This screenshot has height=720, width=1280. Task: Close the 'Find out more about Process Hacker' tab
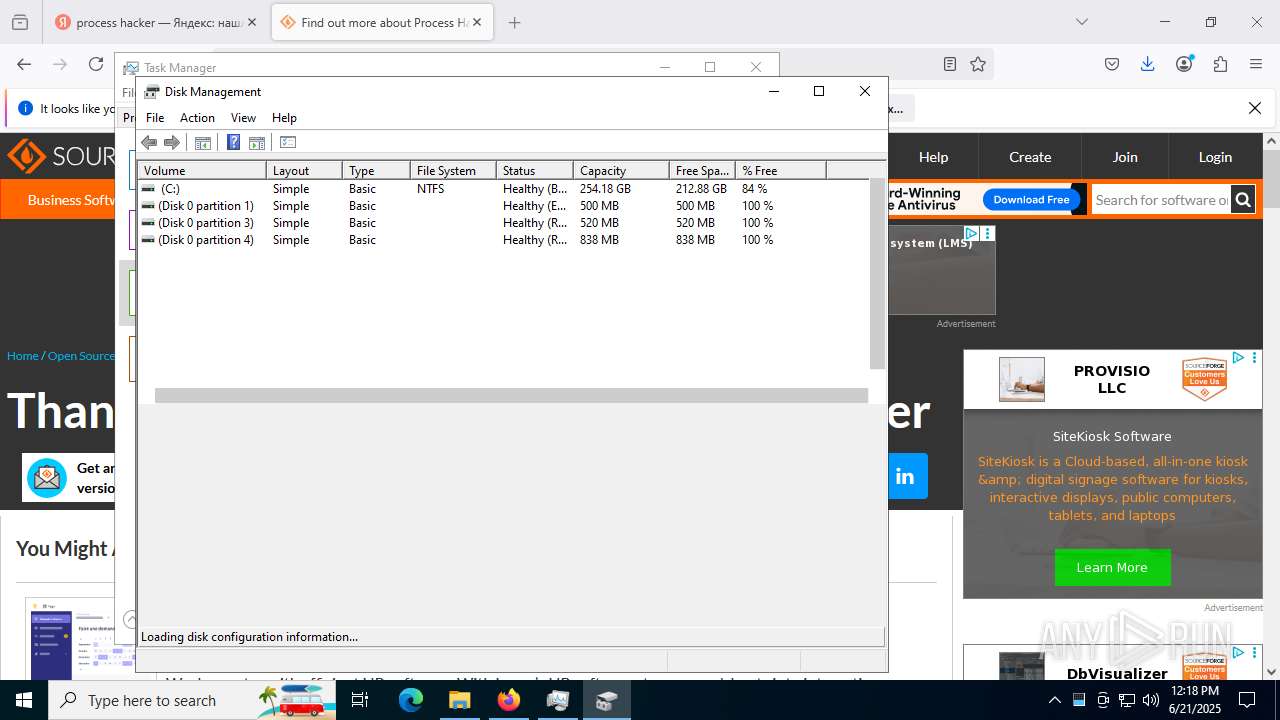pos(477,22)
